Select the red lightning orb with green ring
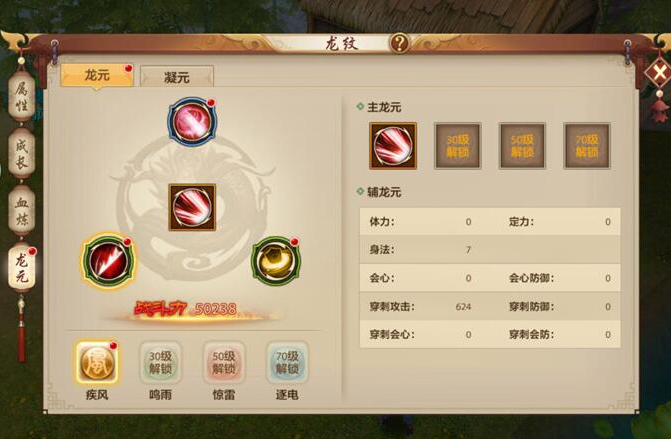This screenshot has height=439, width=671. pyautogui.click(x=108, y=261)
